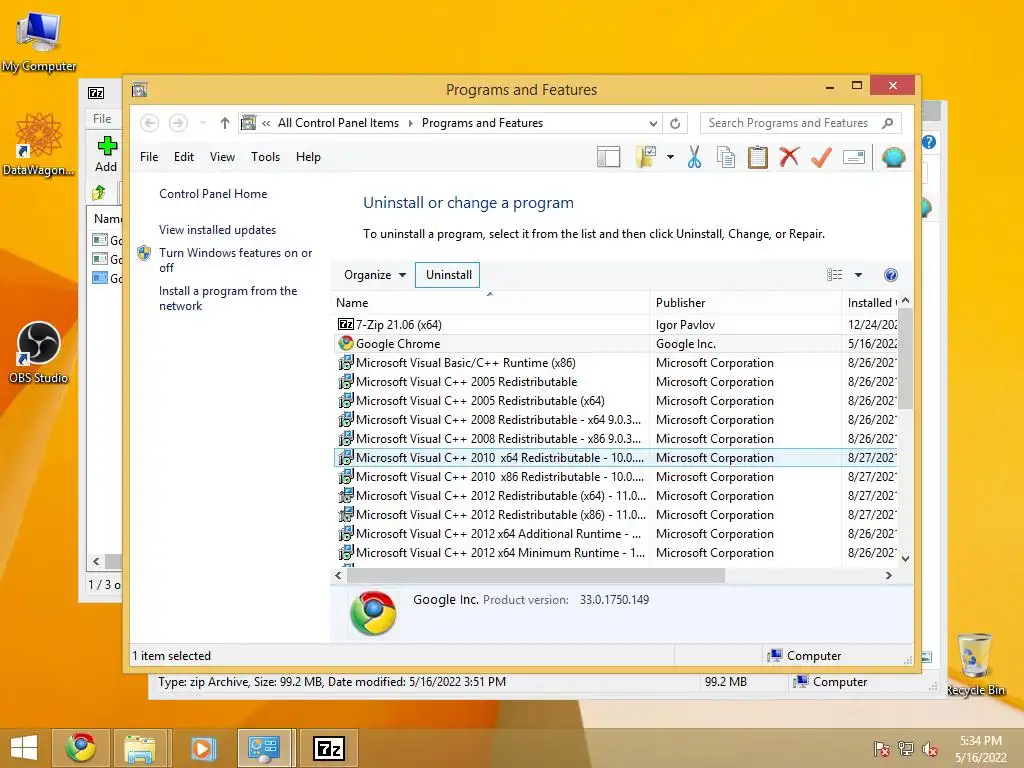
Task: Click the Cut scissors toolbar icon
Action: pyautogui.click(x=694, y=157)
